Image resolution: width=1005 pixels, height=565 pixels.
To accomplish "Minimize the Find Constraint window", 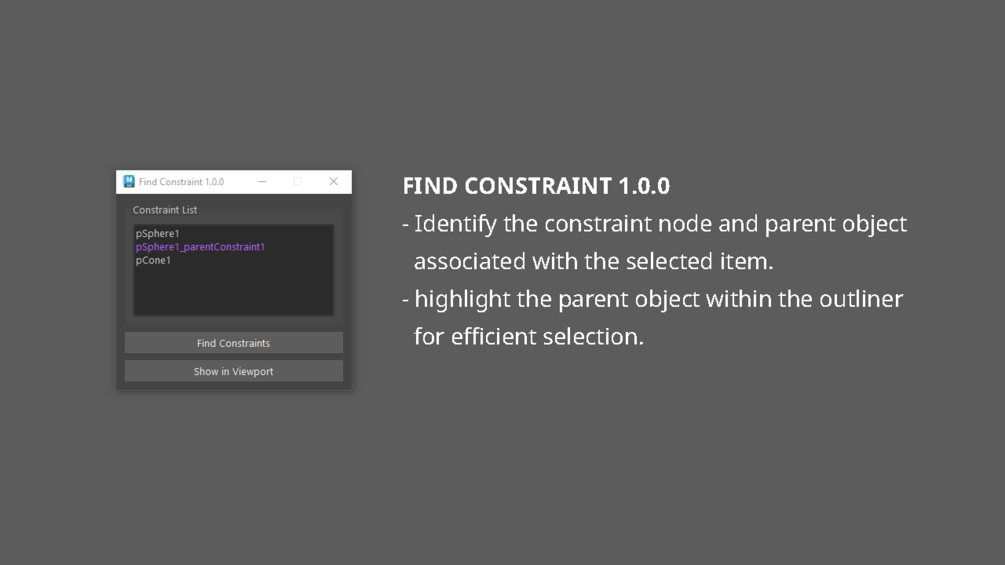I will (x=262, y=182).
